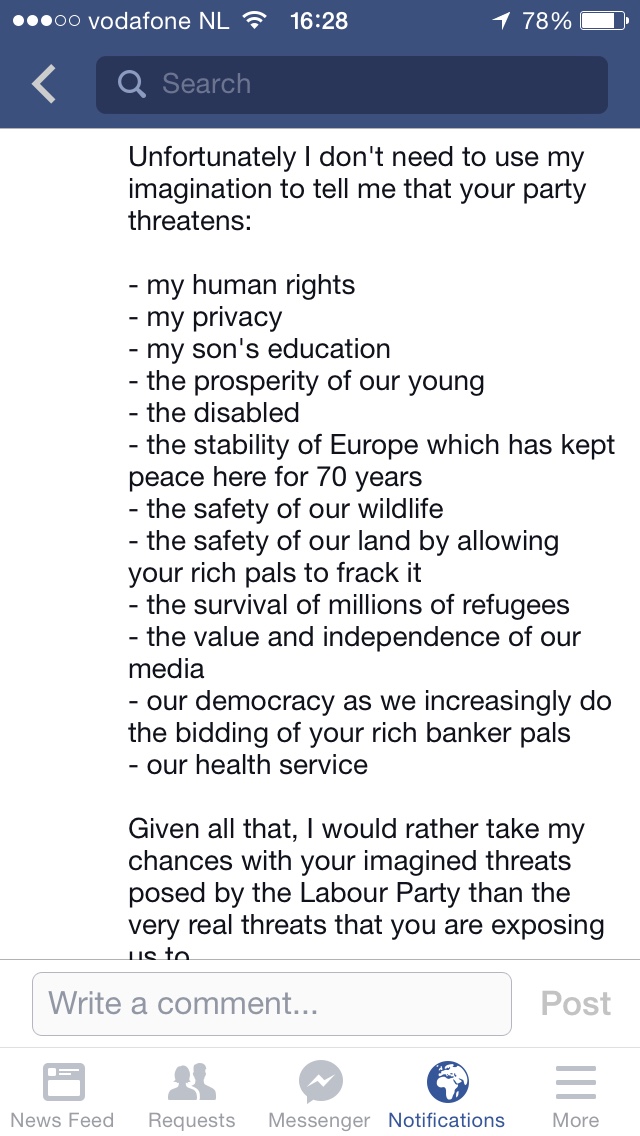Tap the Notifications globe icon

click(447, 1082)
